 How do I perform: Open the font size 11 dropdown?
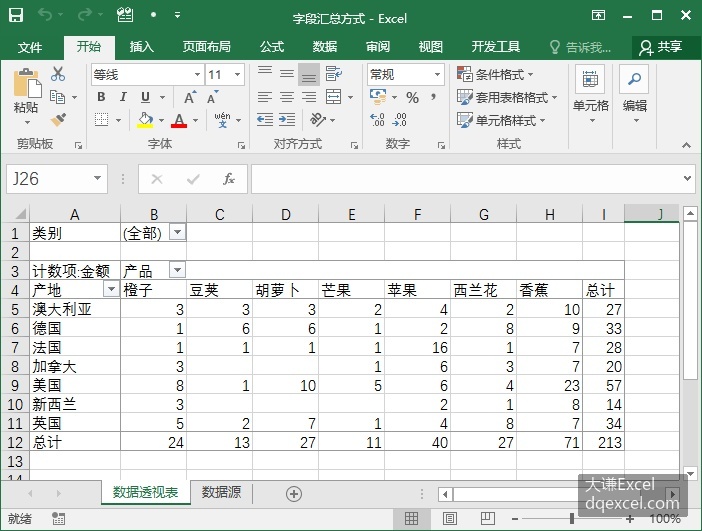[x=237, y=74]
